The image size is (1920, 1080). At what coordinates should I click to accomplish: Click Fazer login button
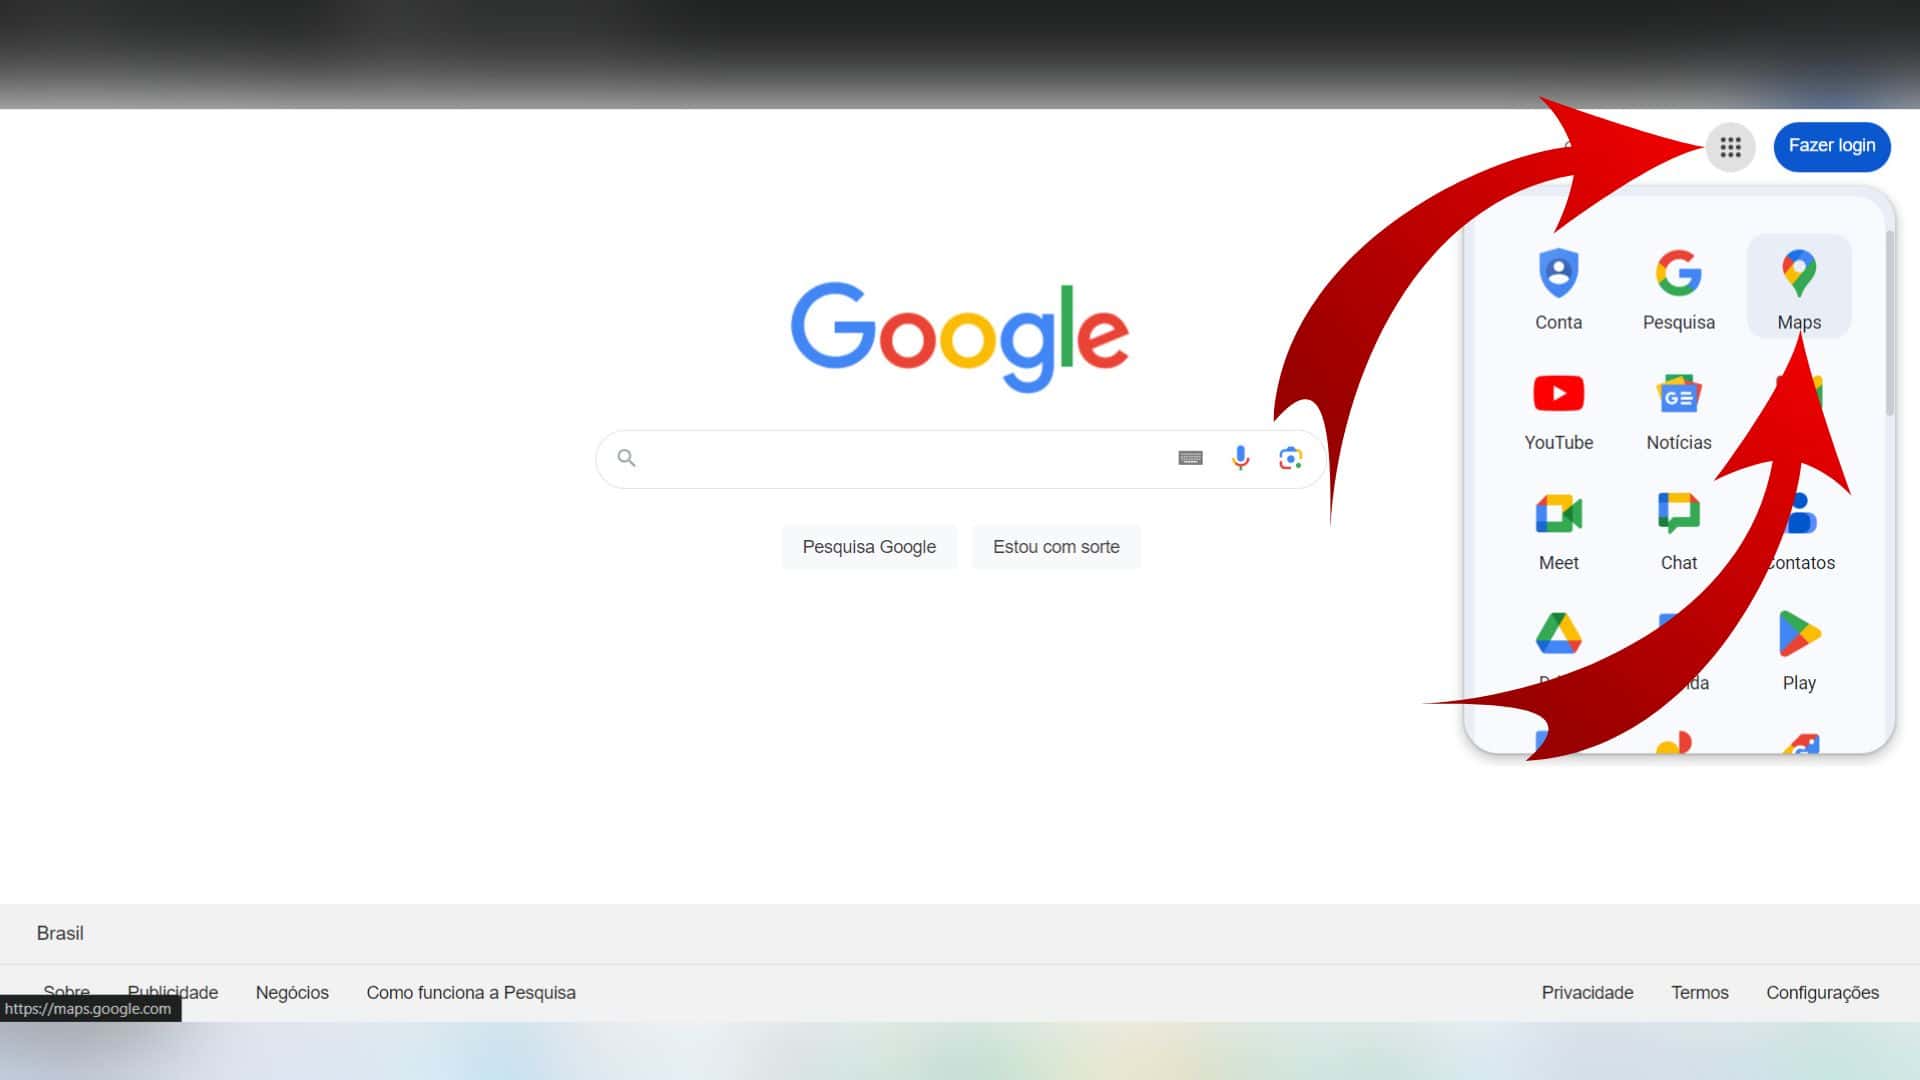click(x=1833, y=146)
